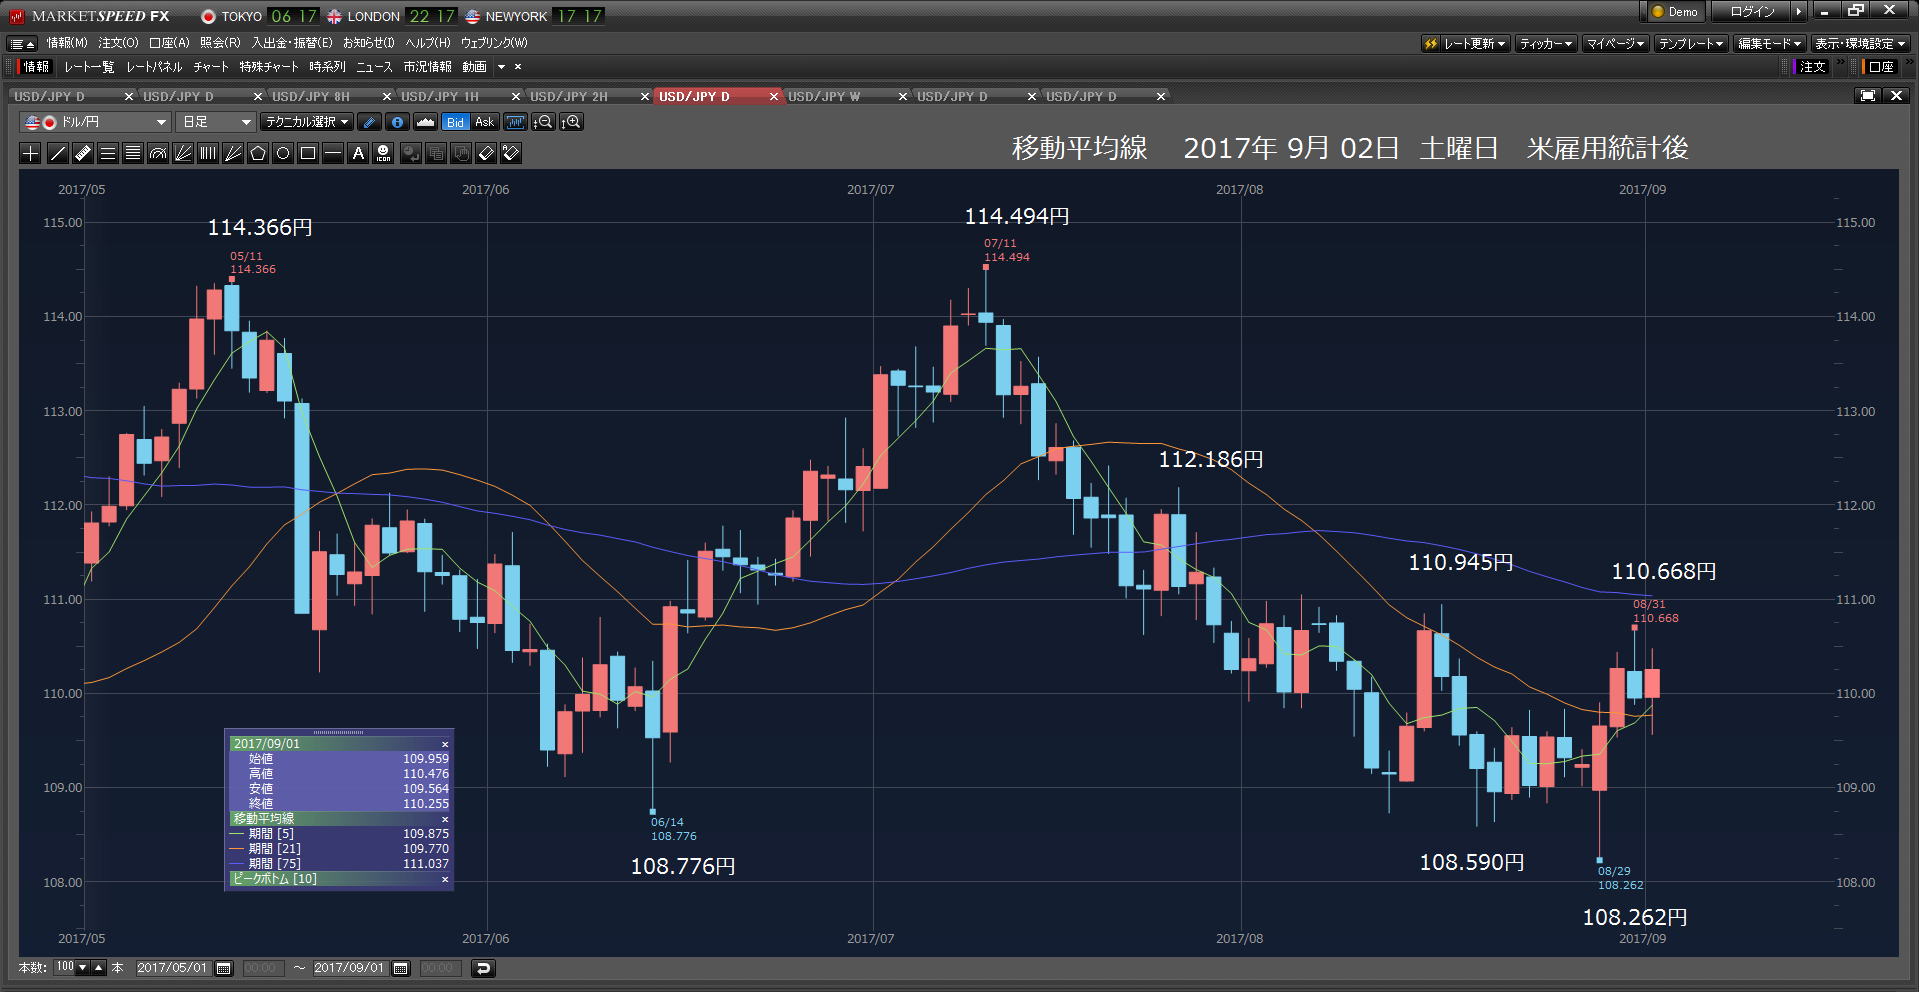Viewport: 1919px width, 992px height.
Task: Select the pentagon shape tool
Action: (258, 153)
